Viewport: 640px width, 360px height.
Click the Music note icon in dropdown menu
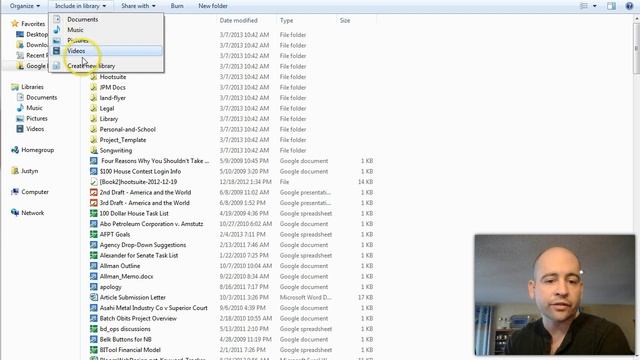57,29
